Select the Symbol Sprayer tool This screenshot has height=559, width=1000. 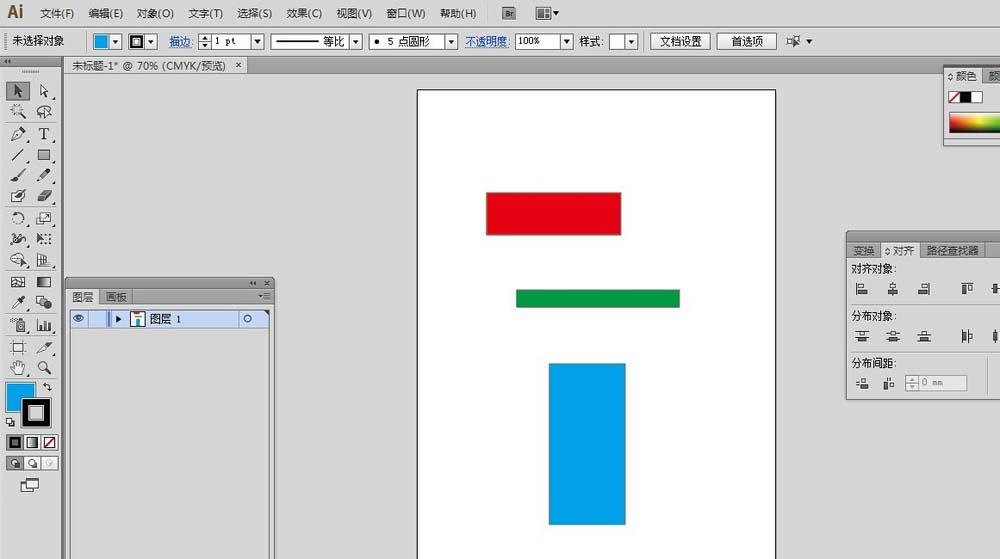(18, 325)
